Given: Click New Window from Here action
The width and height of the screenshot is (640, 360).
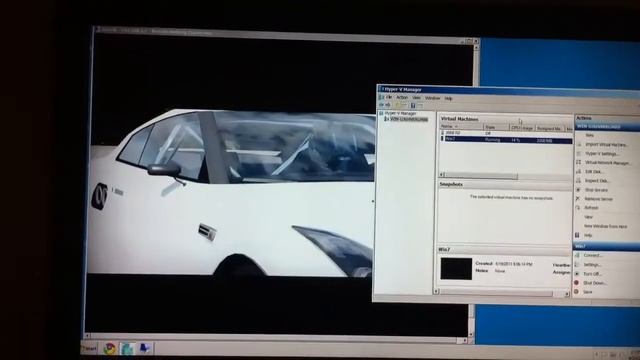Looking at the screenshot, I should pyautogui.click(x=606, y=226).
